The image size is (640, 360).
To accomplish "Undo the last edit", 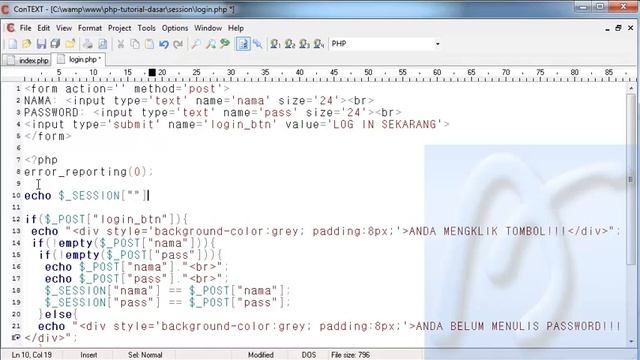I will coord(164,44).
